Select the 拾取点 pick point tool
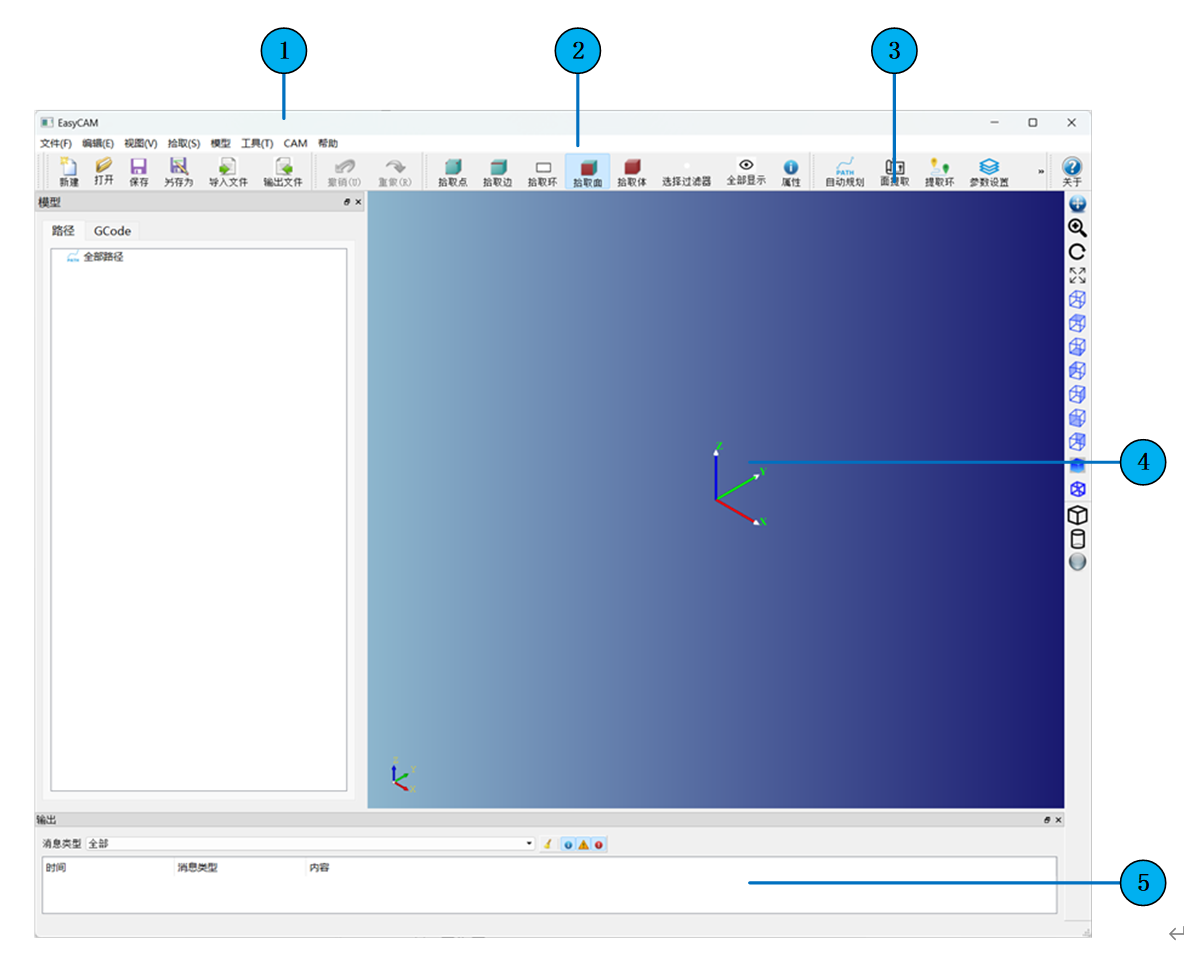1184x959 pixels. (x=452, y=171)
